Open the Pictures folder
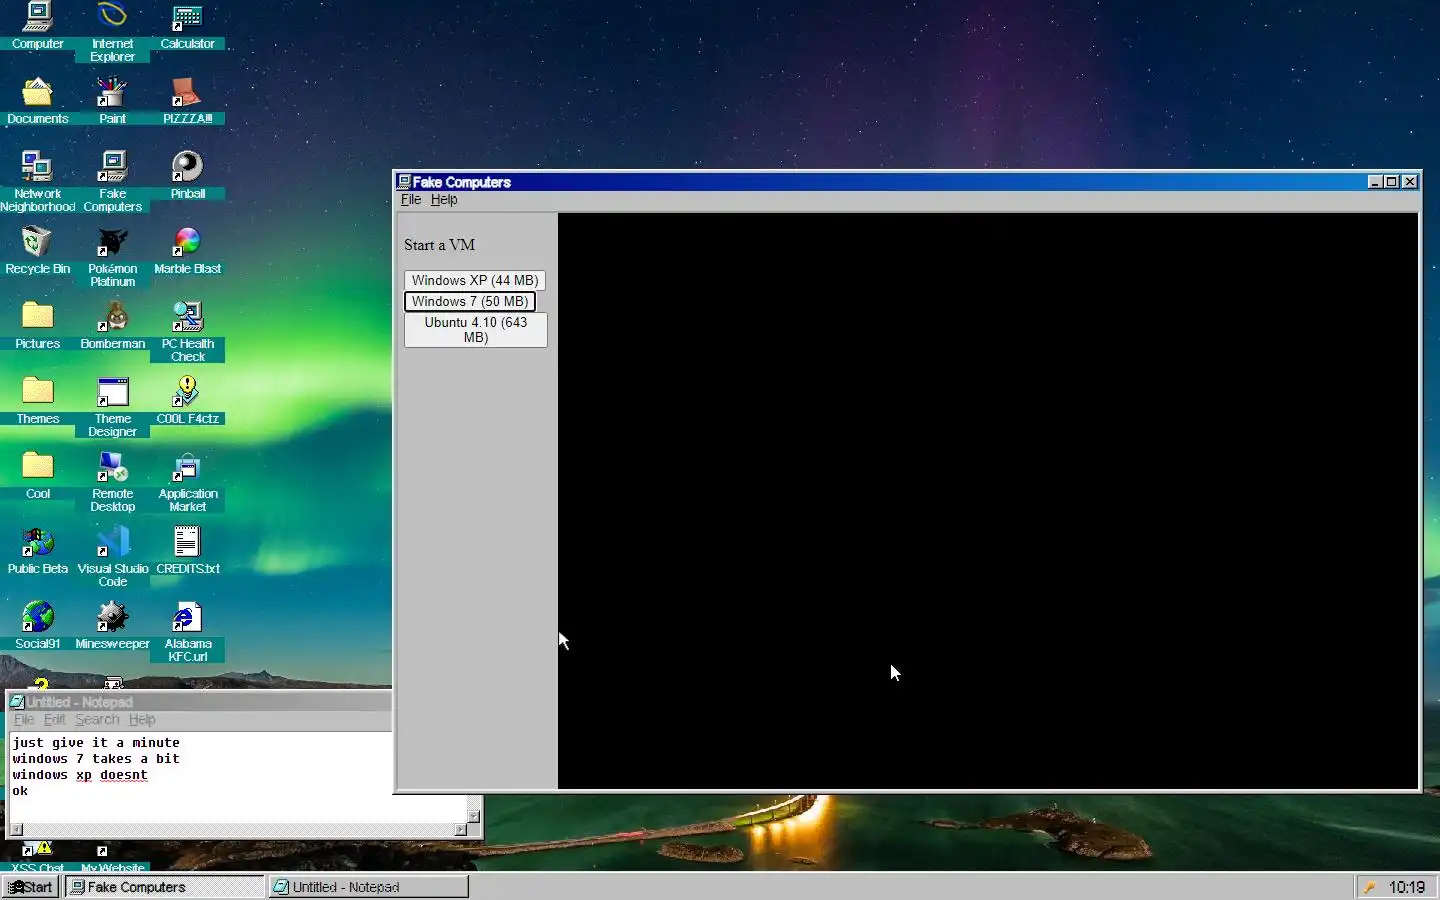Viewport: 1440px width, 900px height. coord(37,325)
